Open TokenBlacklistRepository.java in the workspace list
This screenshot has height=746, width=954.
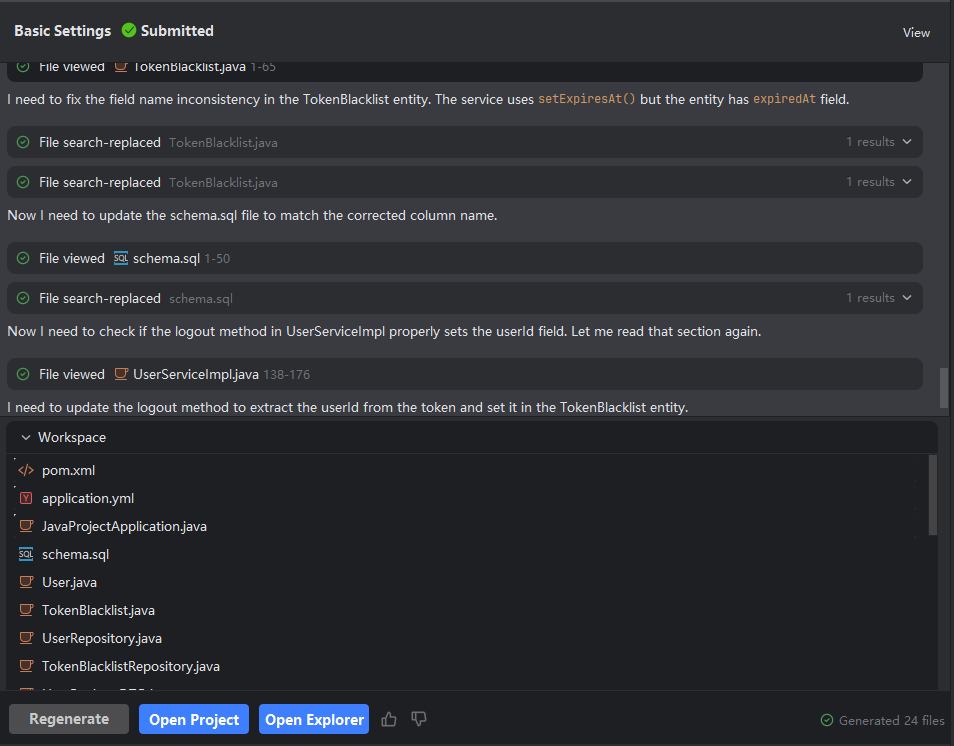tap(130, 666)
